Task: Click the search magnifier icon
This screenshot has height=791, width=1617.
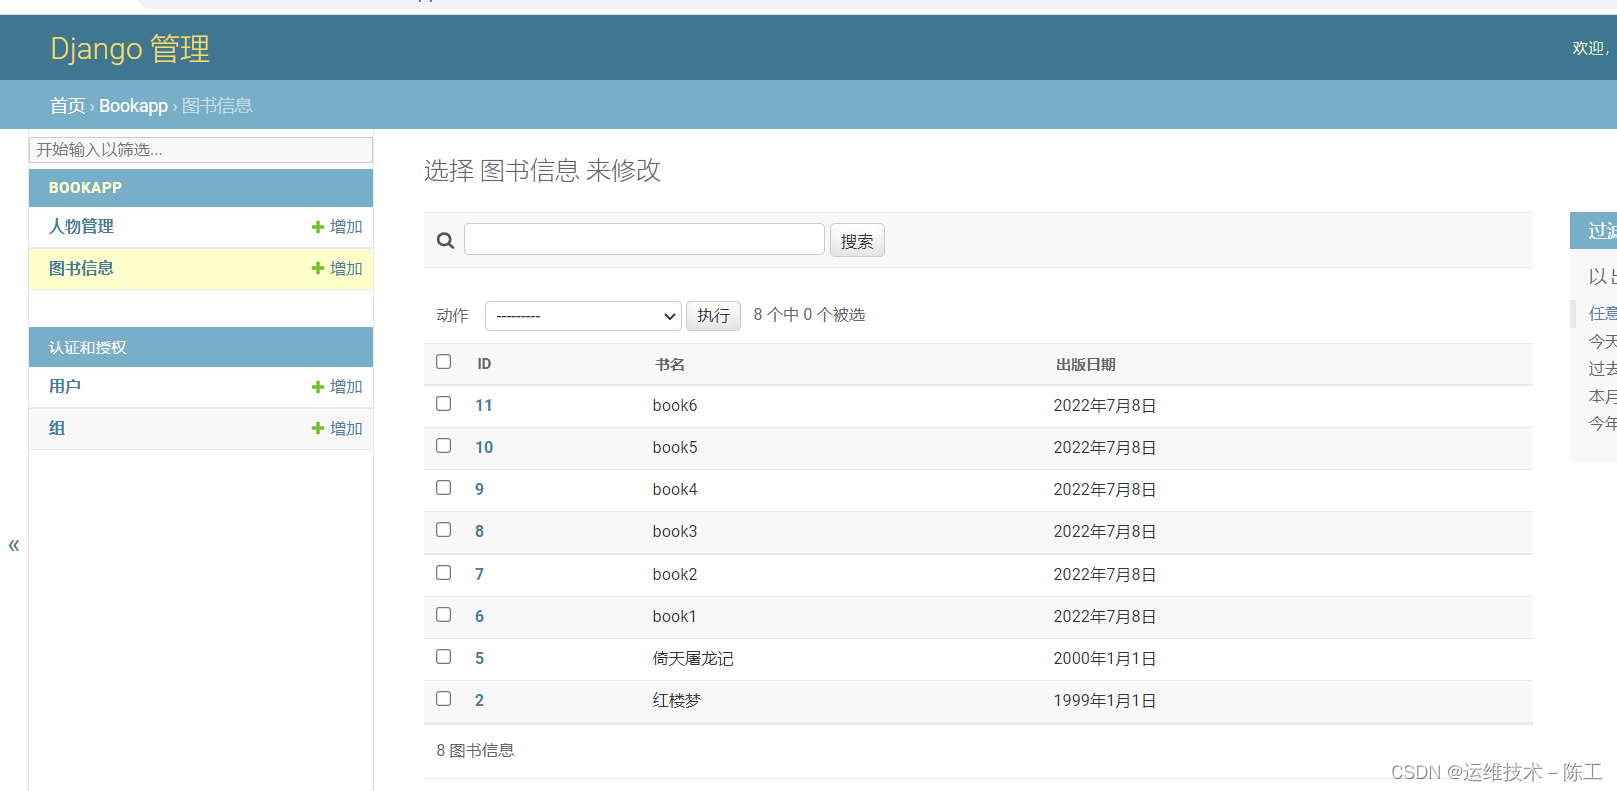Action: coord(446,240)
